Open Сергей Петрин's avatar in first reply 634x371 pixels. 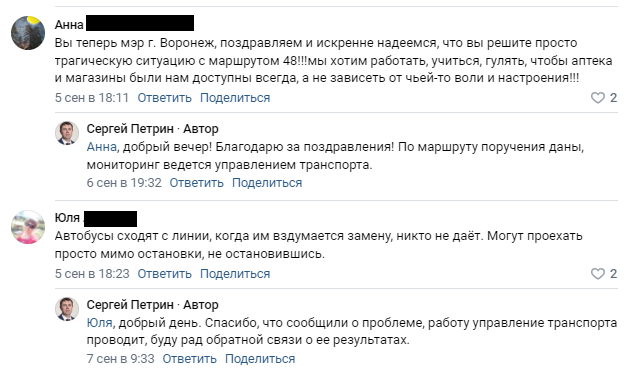(67, 133)
